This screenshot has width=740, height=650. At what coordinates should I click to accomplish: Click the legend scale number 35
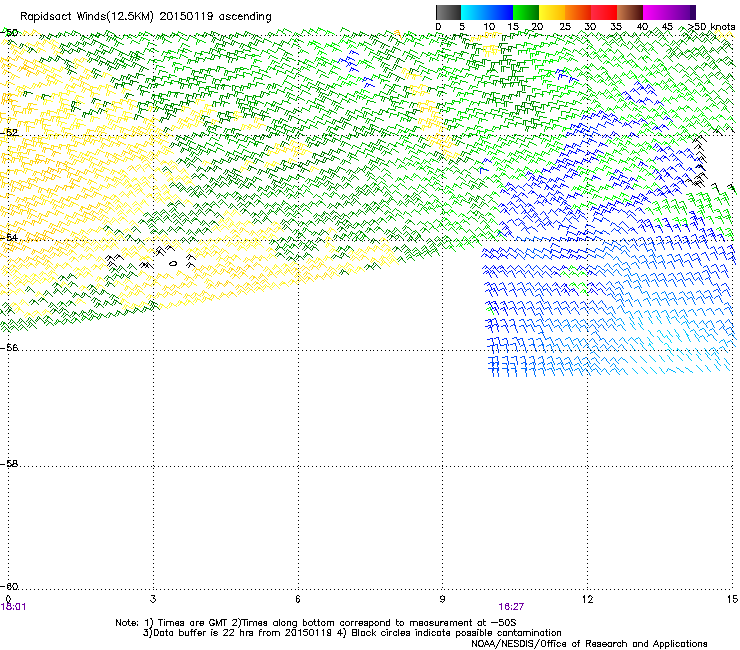click(616, 27)
